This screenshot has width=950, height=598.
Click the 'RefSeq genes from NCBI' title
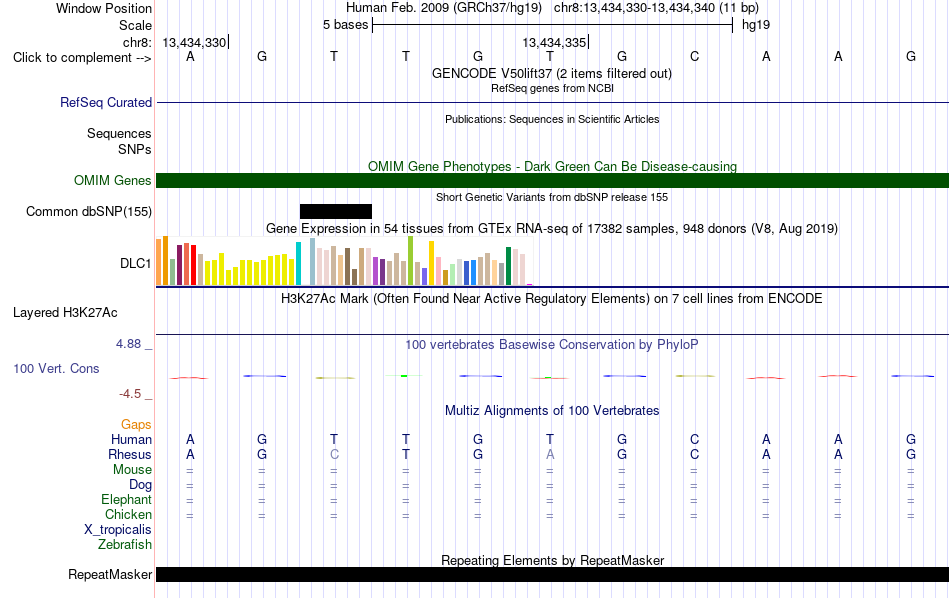tap(553, 88)
